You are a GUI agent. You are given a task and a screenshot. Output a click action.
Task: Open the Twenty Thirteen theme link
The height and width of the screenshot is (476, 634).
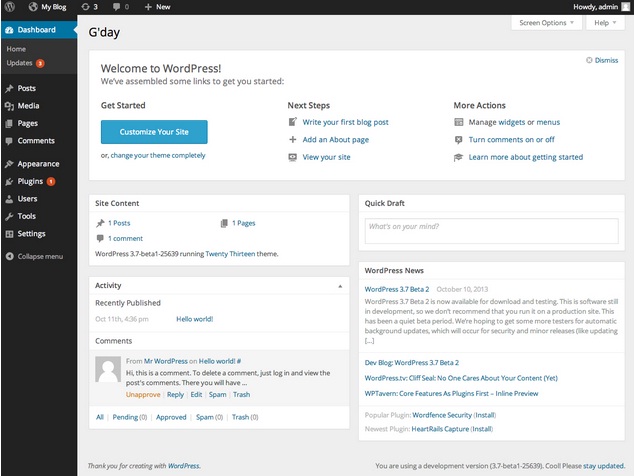click(x=230, y=254)
